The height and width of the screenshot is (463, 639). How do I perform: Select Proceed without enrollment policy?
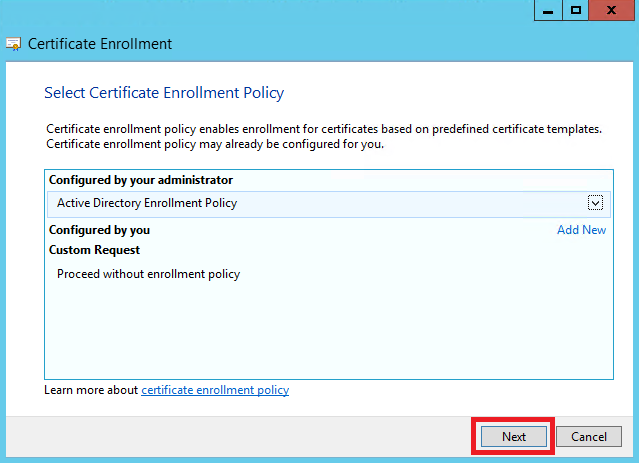pos(148,274)
